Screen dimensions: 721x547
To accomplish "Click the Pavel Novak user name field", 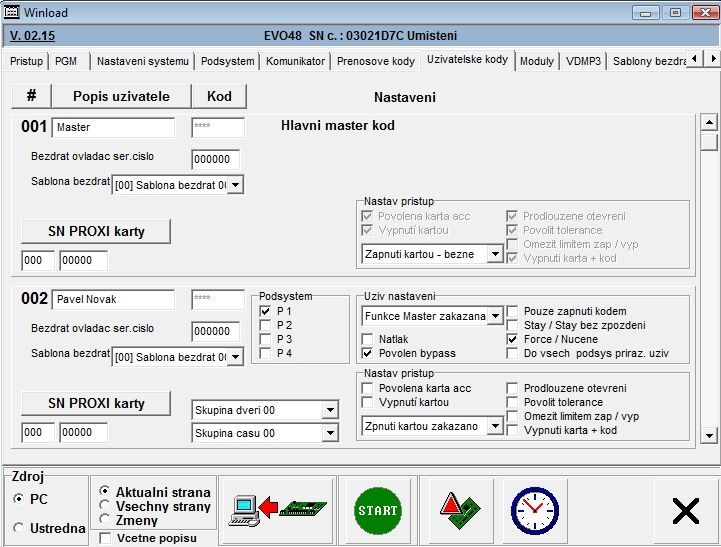I will click(113, 300).
